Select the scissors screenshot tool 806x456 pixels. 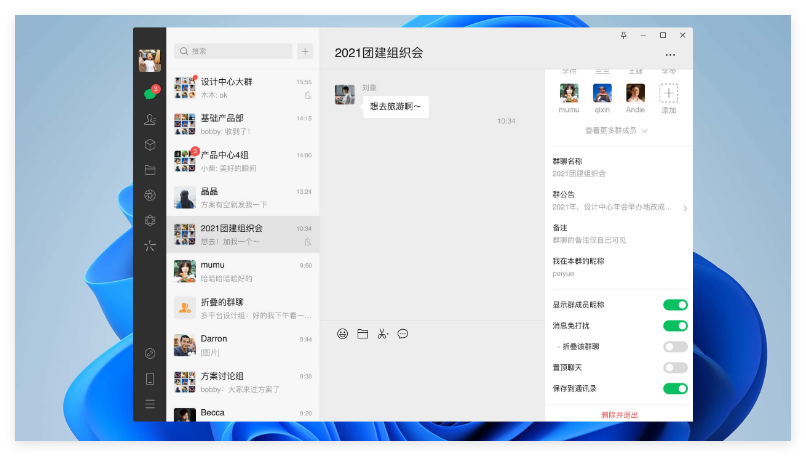(383, 334)
